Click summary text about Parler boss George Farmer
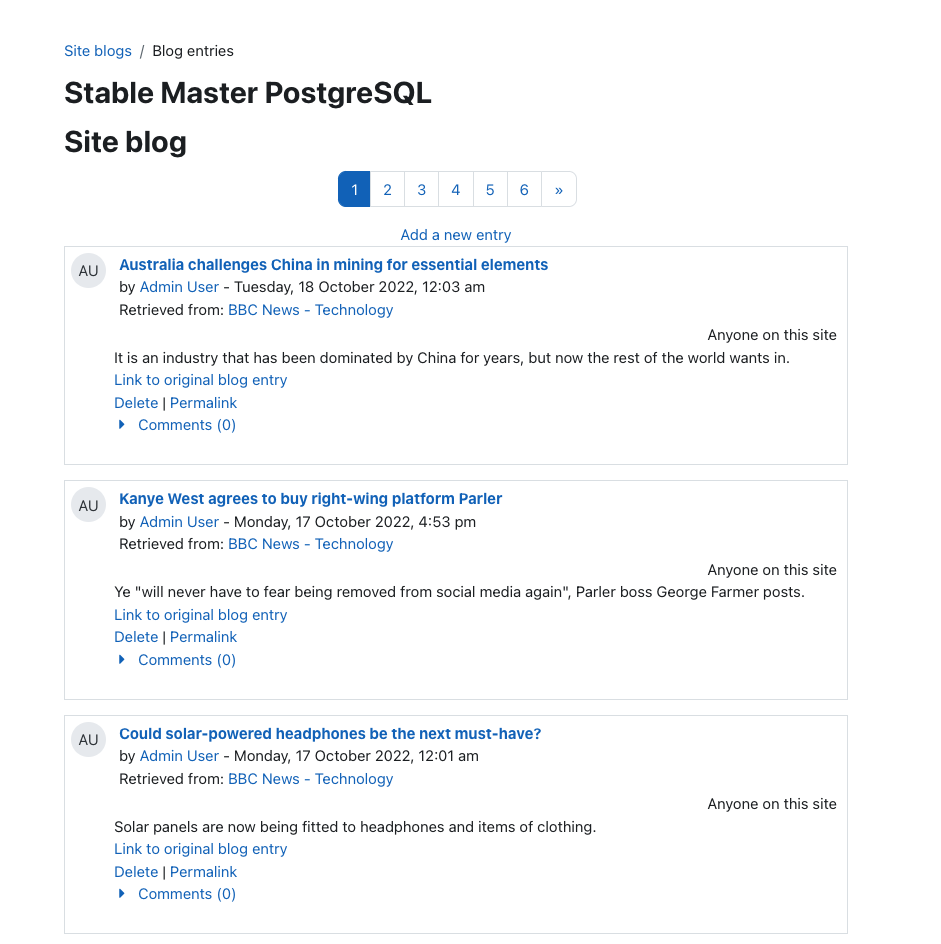This screenshot has width=941, height=944. [459, 592]
